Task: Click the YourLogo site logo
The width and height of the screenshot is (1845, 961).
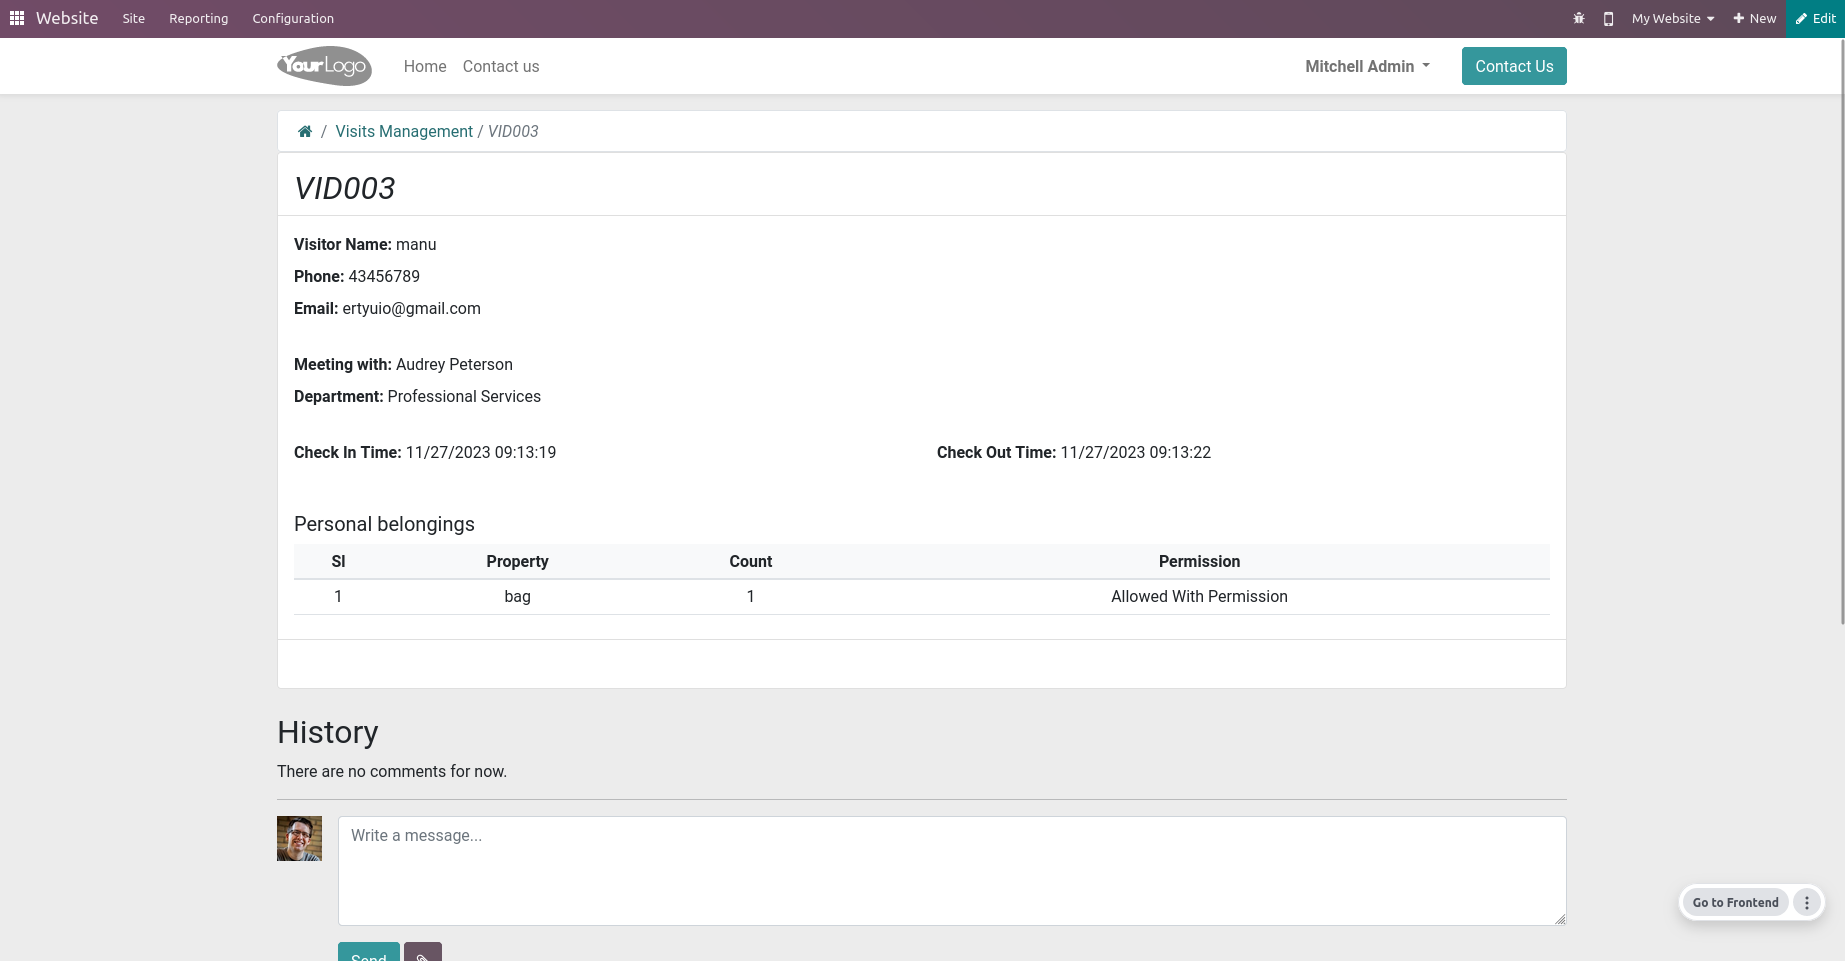Action: [x=324, y=66]
